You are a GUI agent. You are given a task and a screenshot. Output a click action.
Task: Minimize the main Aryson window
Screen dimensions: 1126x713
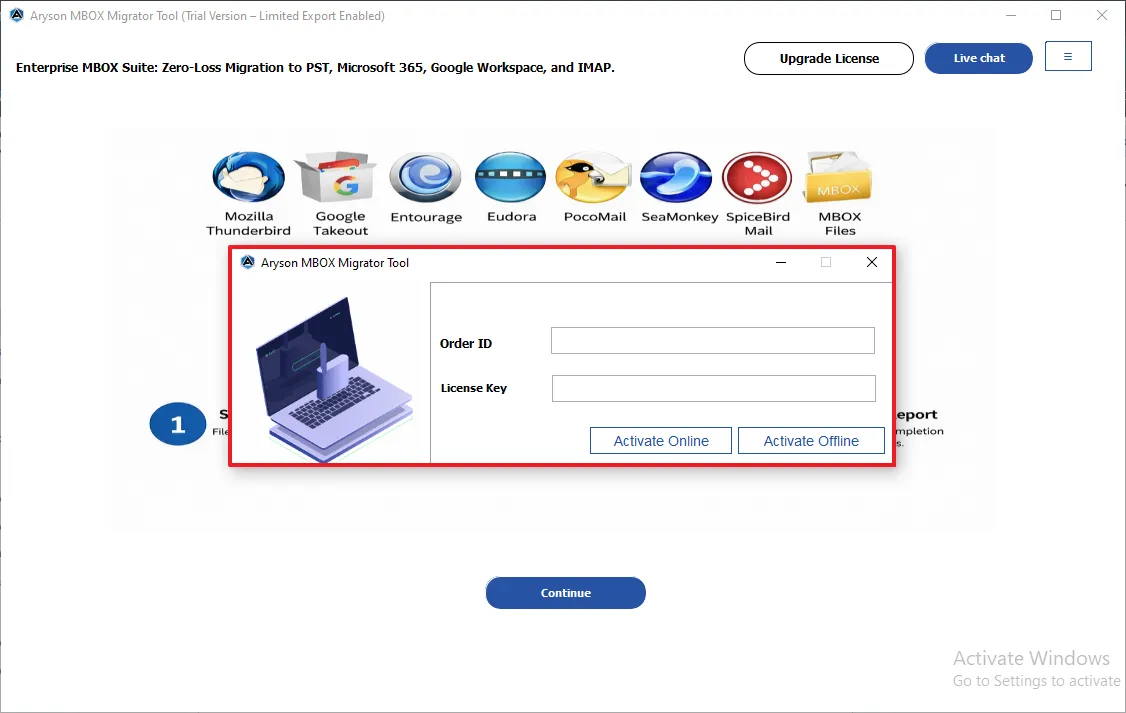1010,15
